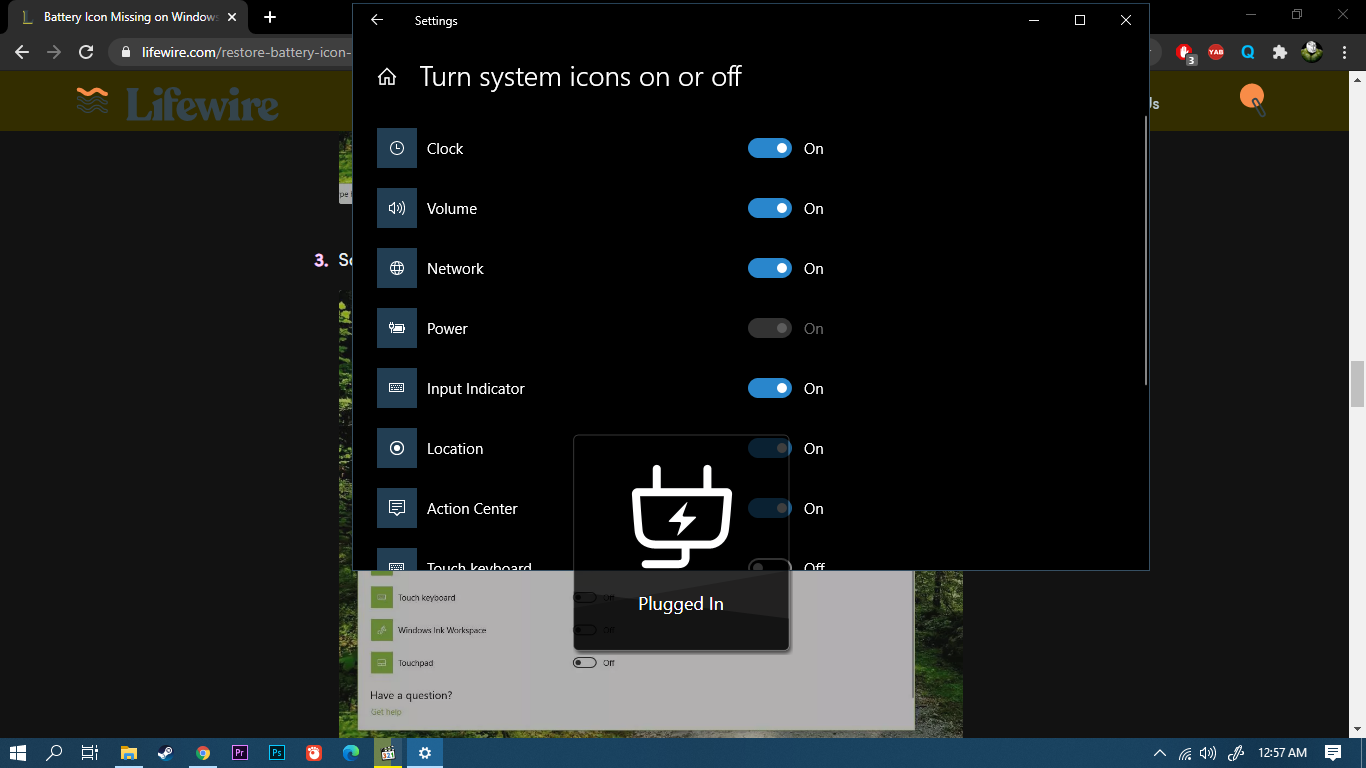Open Steam from the taskbar
The width and height of the screenshot is (1366, 768).
point(166,753)
